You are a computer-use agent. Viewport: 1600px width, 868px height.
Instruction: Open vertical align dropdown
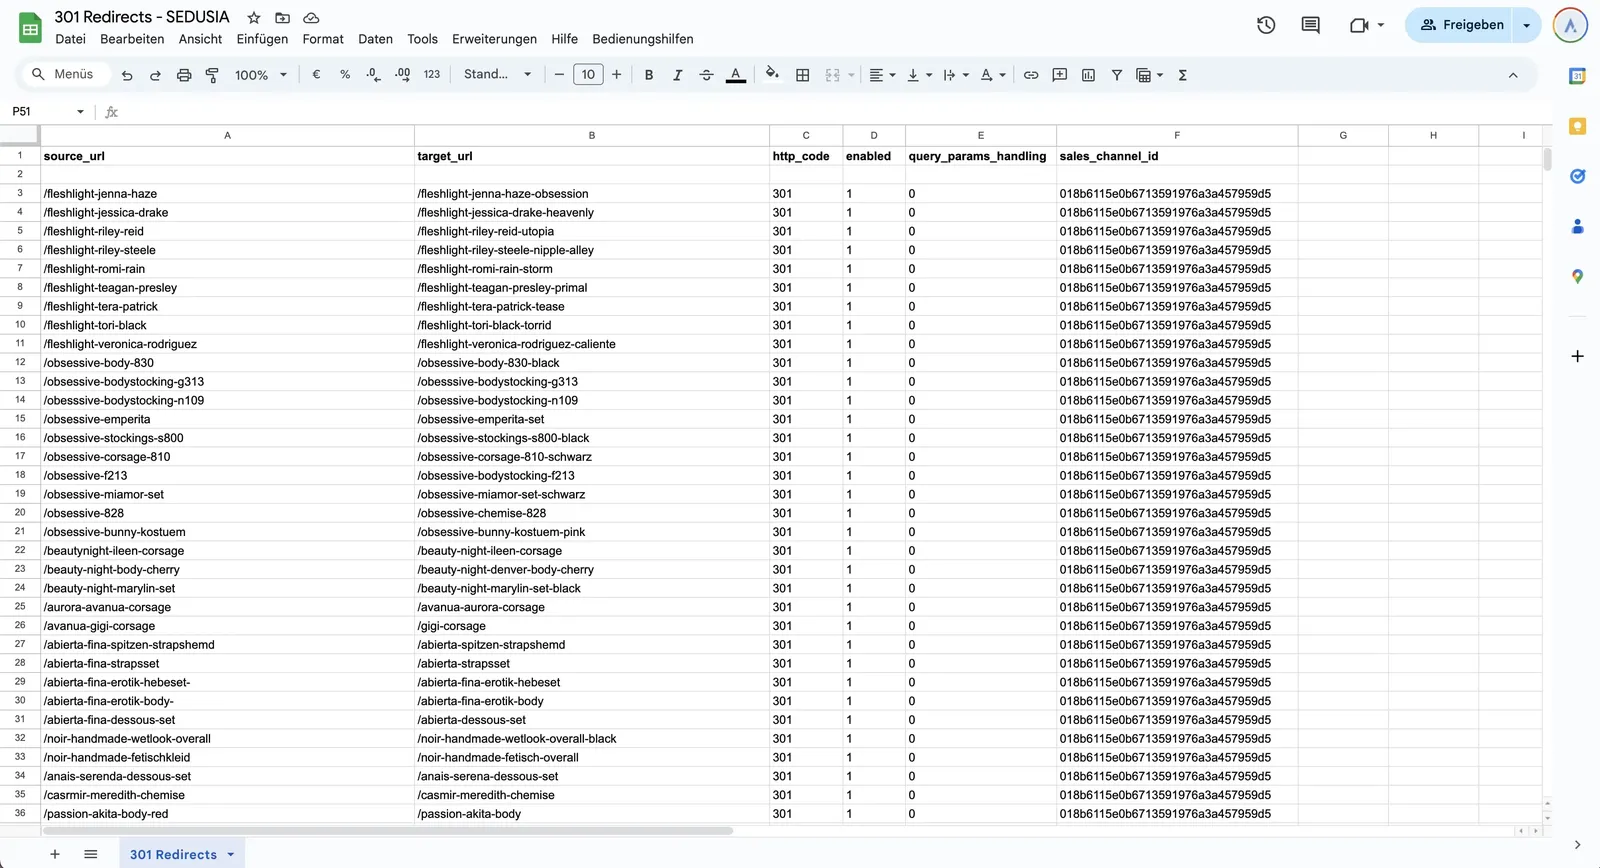919,74
